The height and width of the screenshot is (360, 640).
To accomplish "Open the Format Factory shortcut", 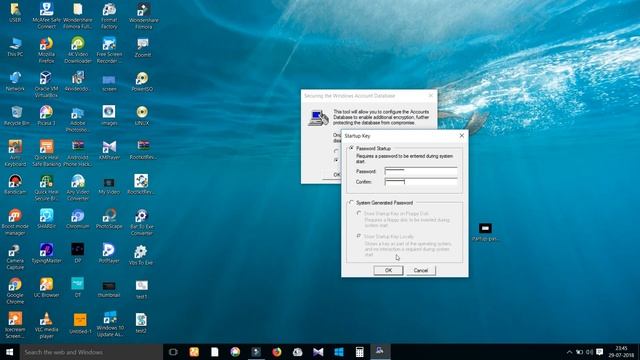I will (x=109, y=16).
